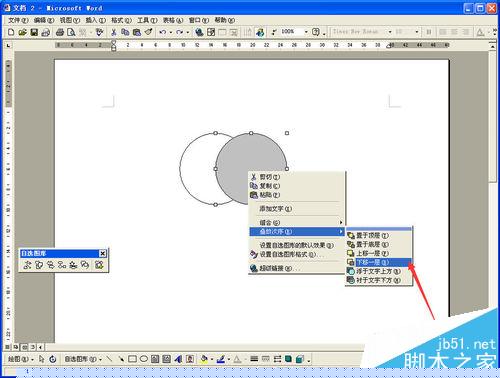Click the Line Color pen icon

221,359
